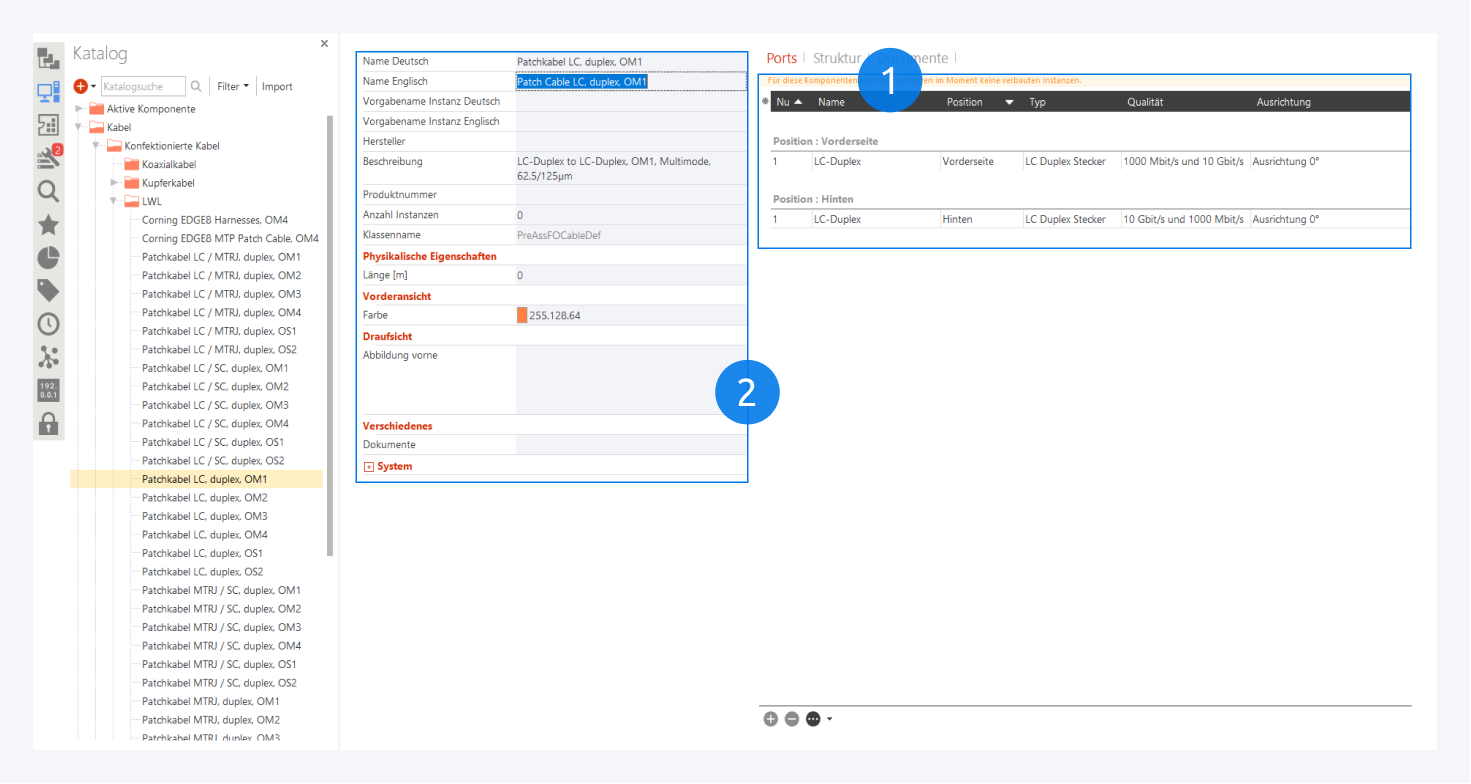
Task: Click the tag icon in sidebar
Action: coord(48,290)
